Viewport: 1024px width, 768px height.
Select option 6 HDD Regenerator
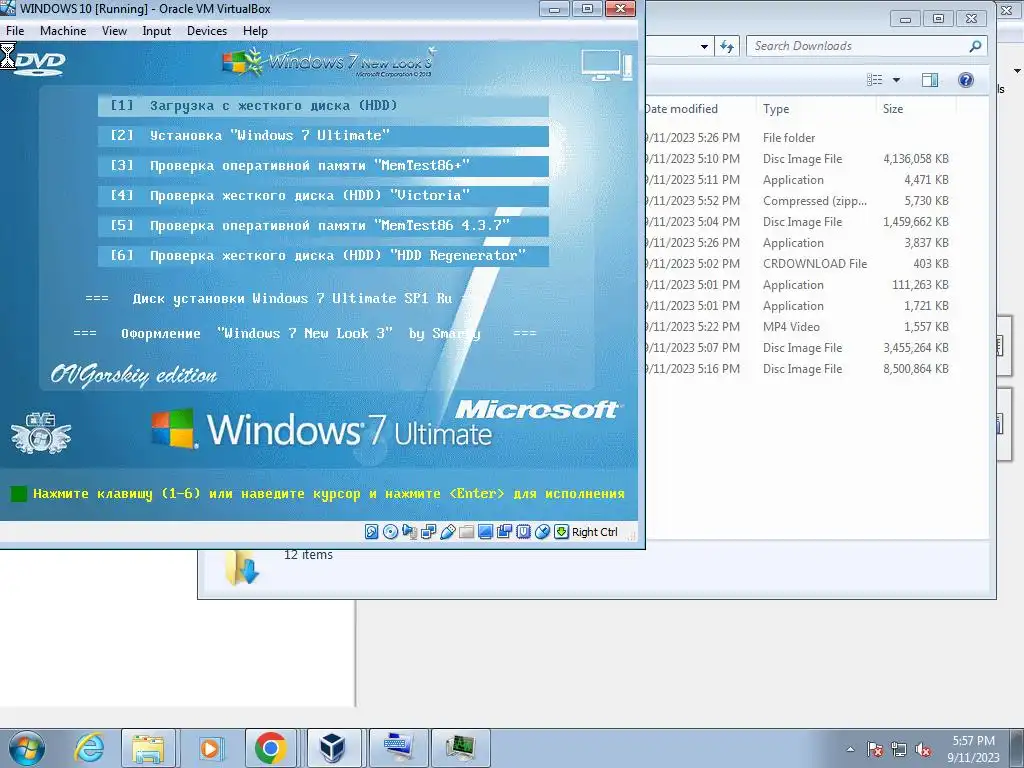(x=323, y=256)
